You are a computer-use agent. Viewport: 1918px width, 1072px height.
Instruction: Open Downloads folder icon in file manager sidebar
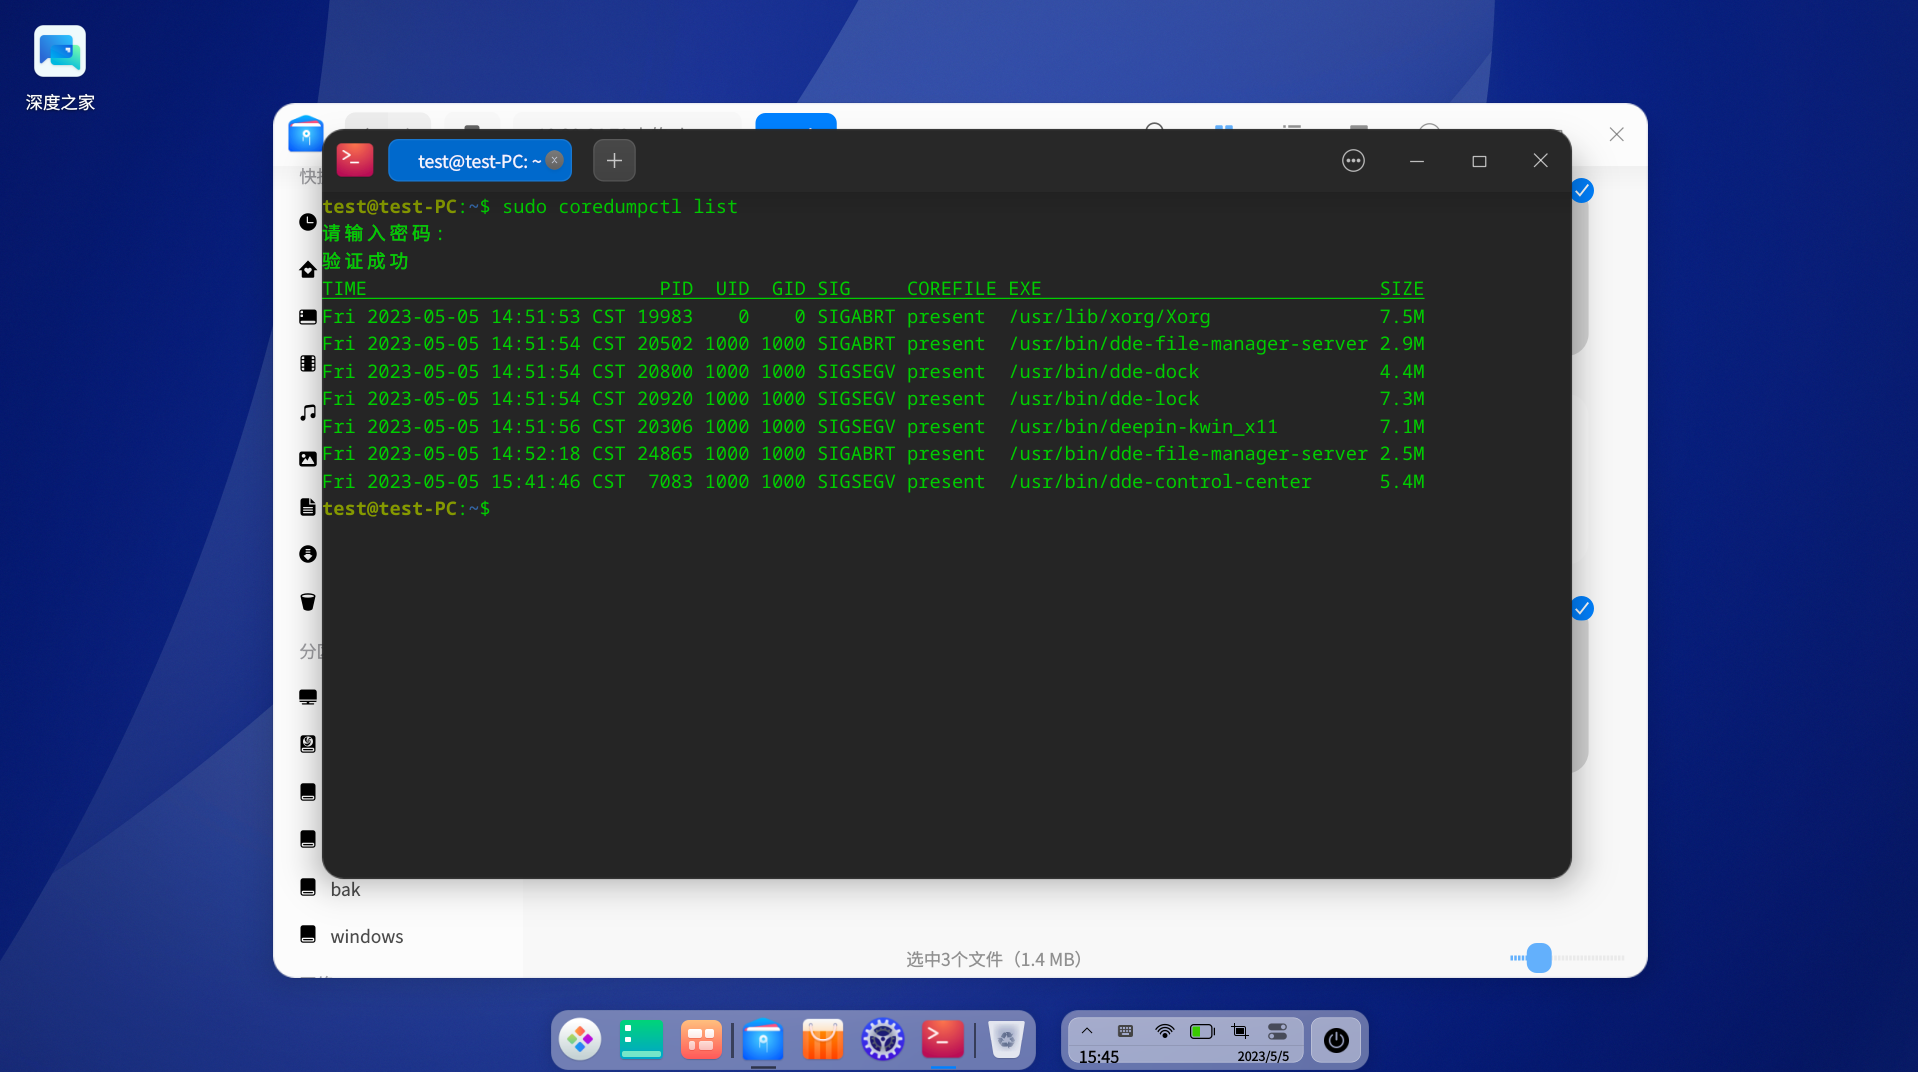click(308, 554)
